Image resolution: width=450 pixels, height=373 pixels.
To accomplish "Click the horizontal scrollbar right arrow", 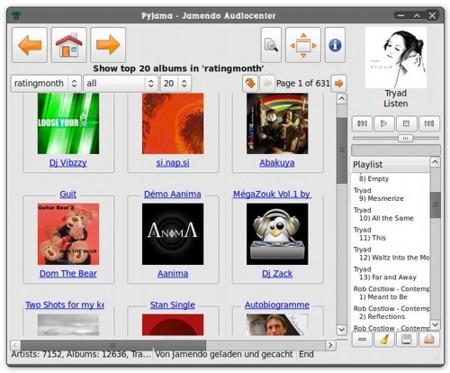I will click(x=330, y=345).
